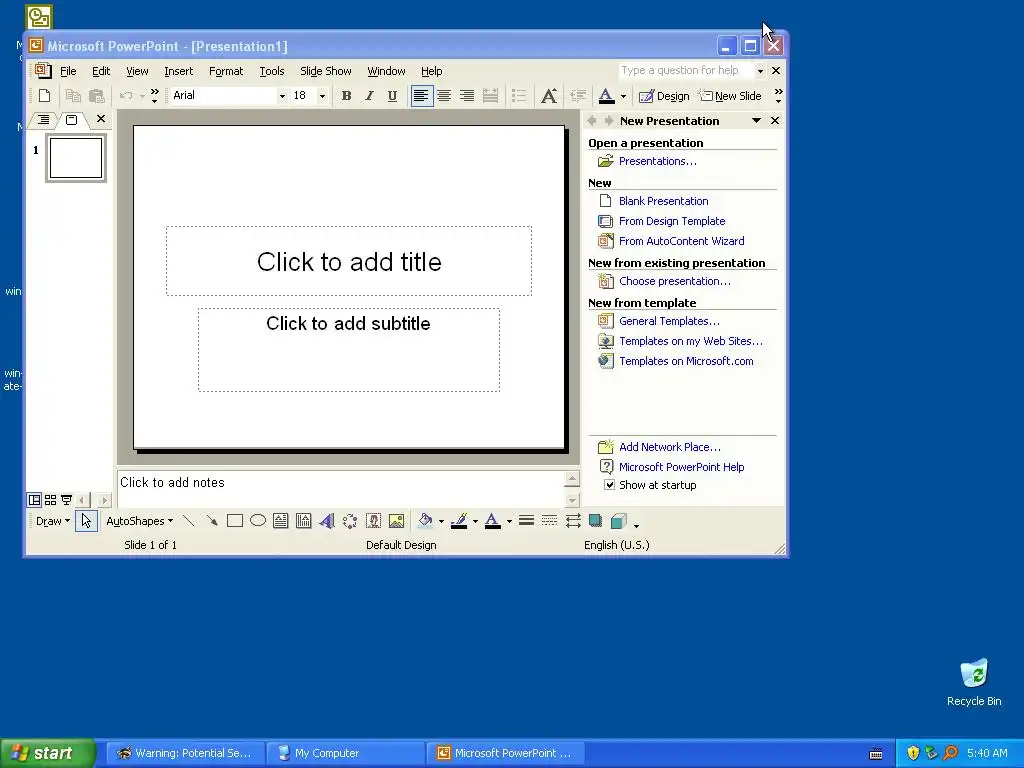Toggle Italic formatting
Image resolution: width=1024 pixels, height=768 pixels.
369,95
